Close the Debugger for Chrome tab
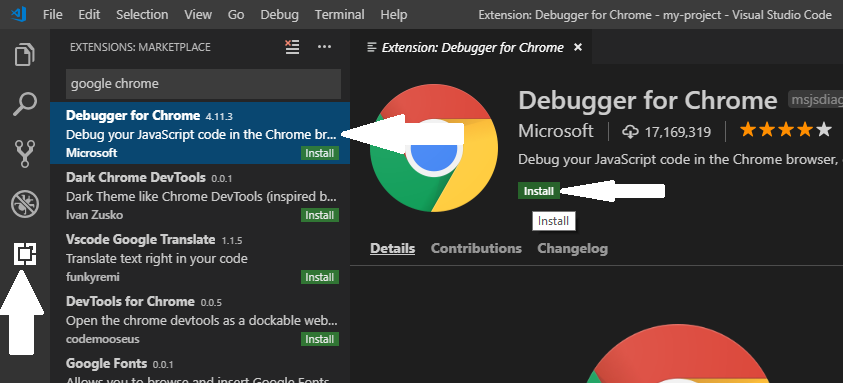 578,47
